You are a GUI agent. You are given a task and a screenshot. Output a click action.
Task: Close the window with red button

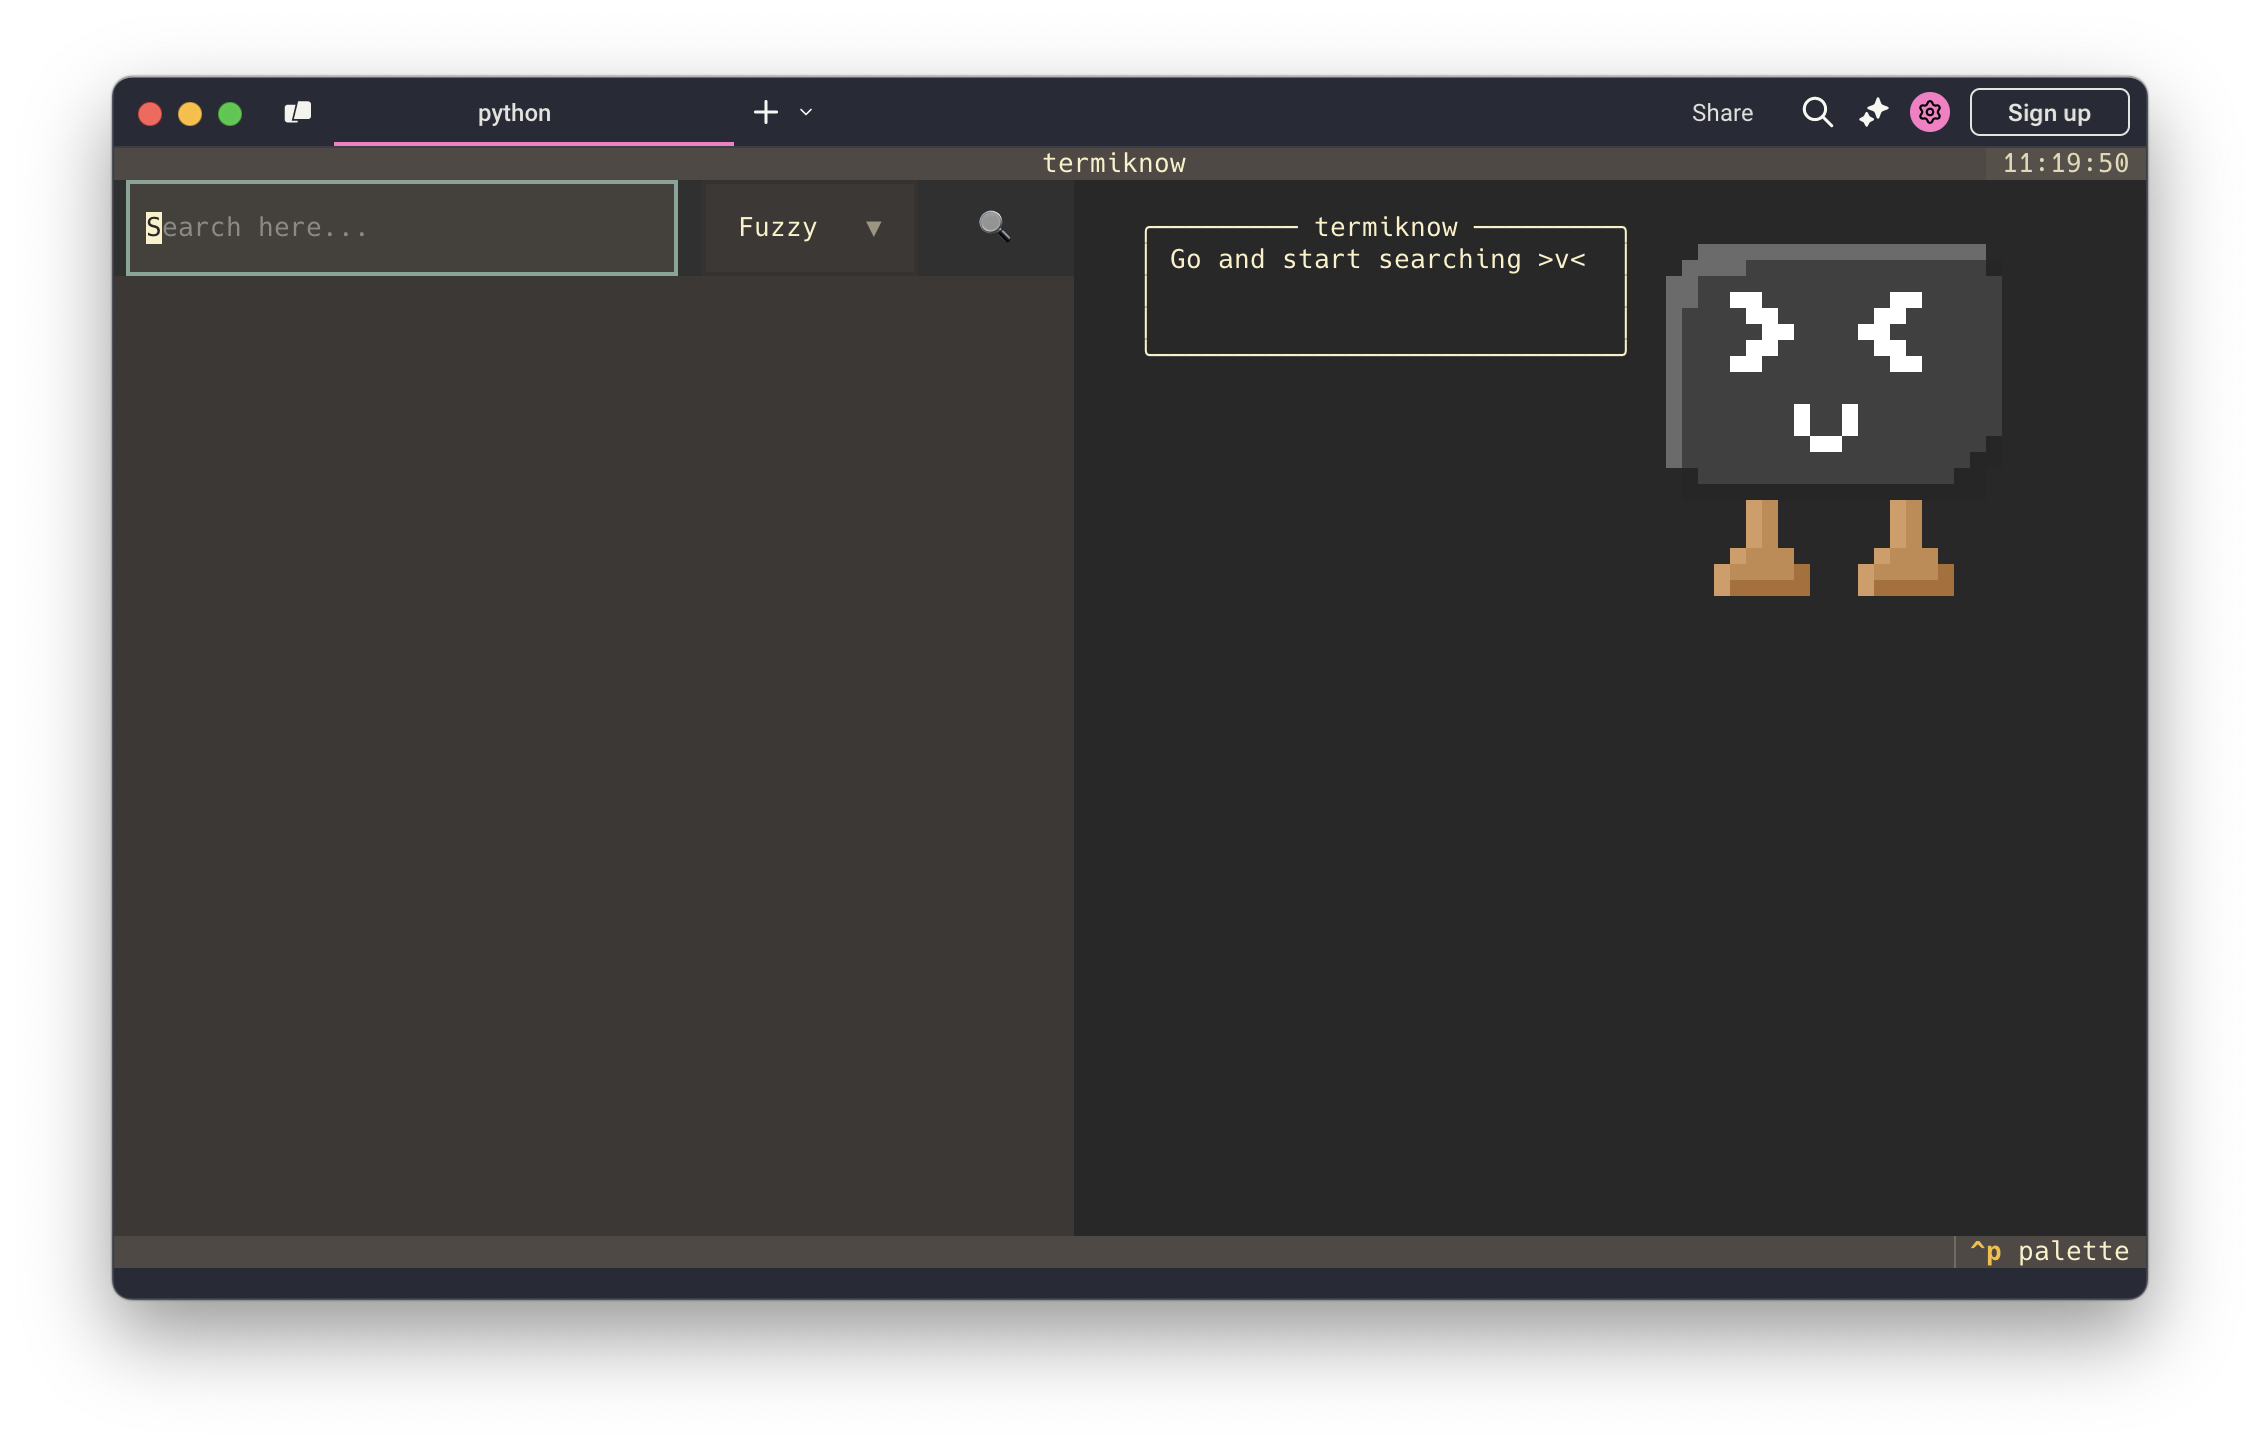point(150,113)
